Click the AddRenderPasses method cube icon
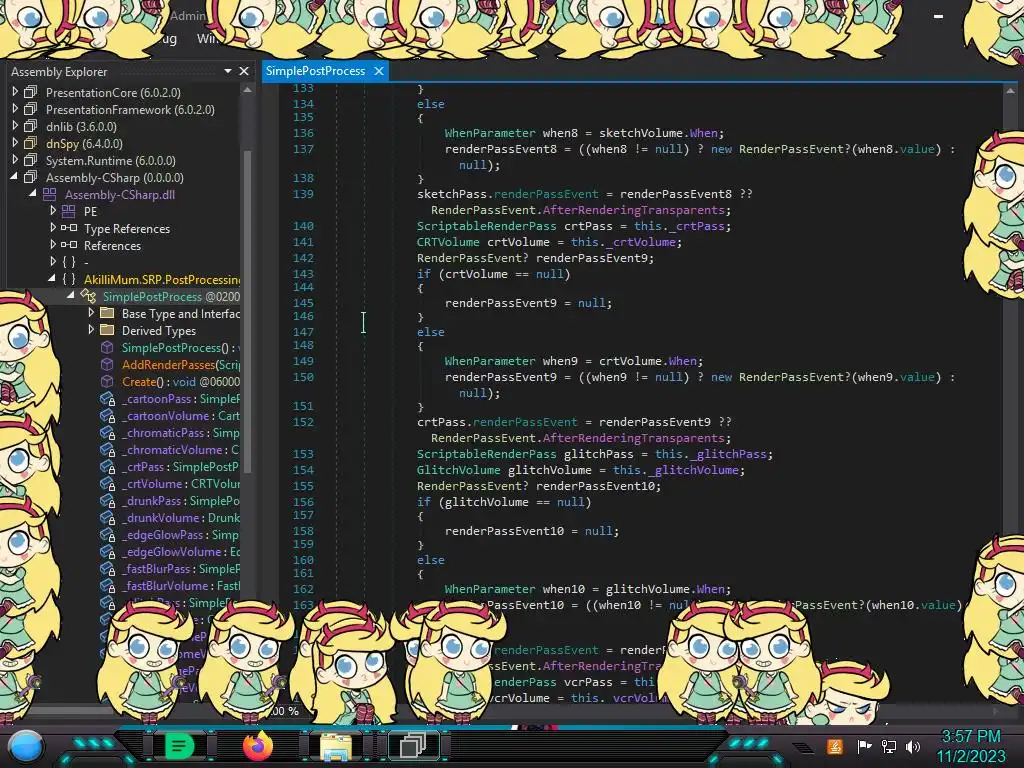The height and width of the screenshot is (768, 1024). (107, 364)
